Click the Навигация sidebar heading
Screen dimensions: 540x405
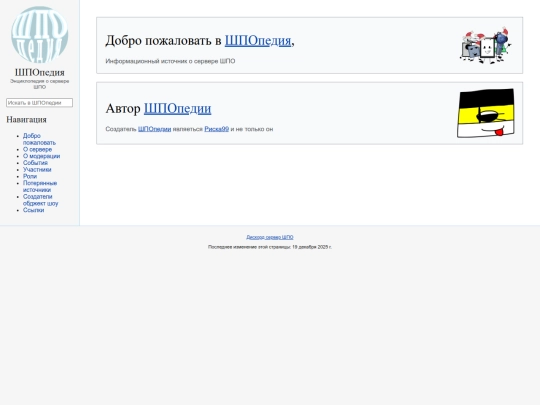(26, 120)
